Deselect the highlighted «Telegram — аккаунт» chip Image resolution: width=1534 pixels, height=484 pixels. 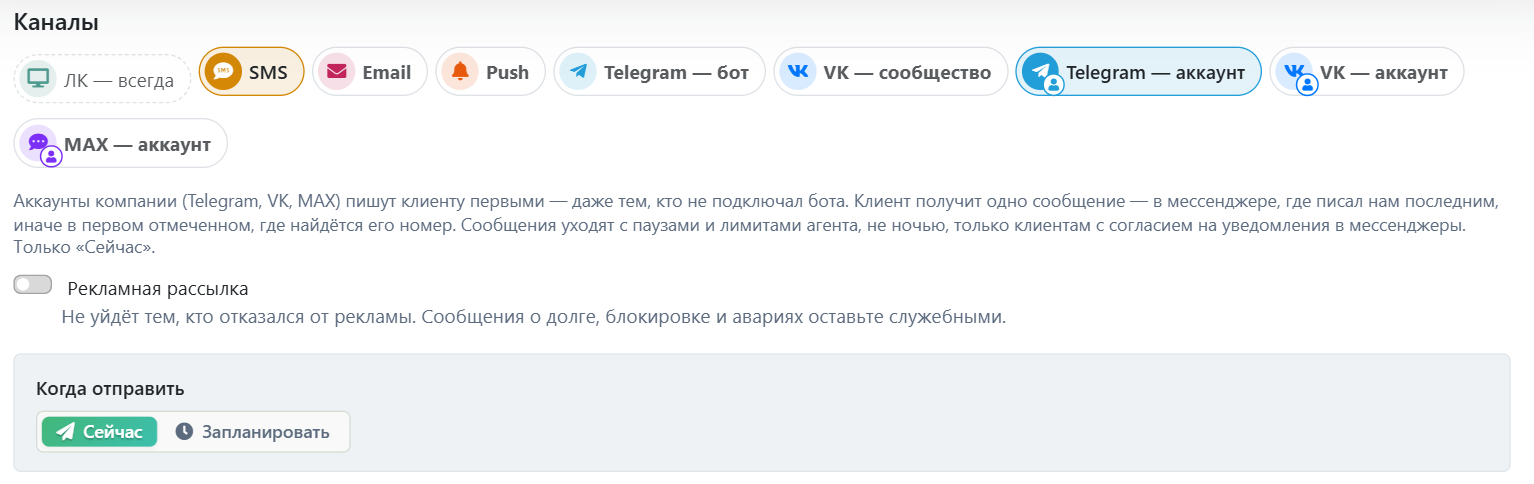pos(1139,72)
